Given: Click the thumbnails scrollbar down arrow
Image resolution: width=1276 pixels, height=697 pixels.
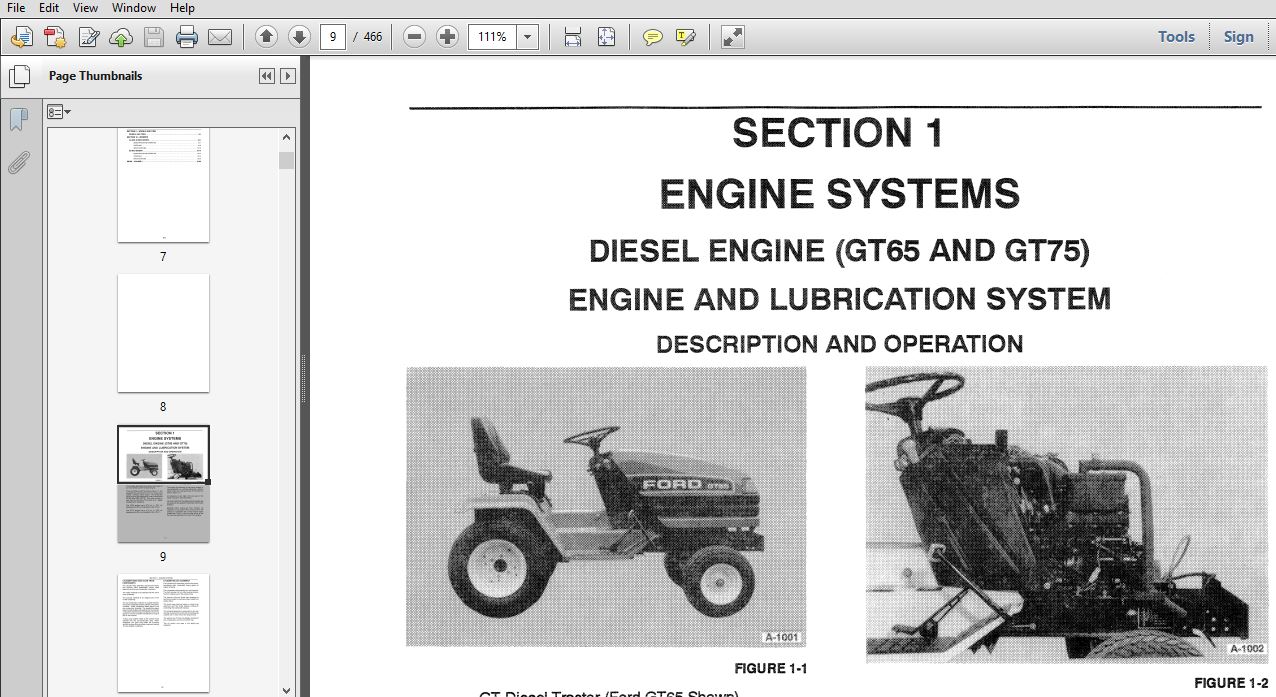Looking at the screenshot, I should (x=287, y=689).
